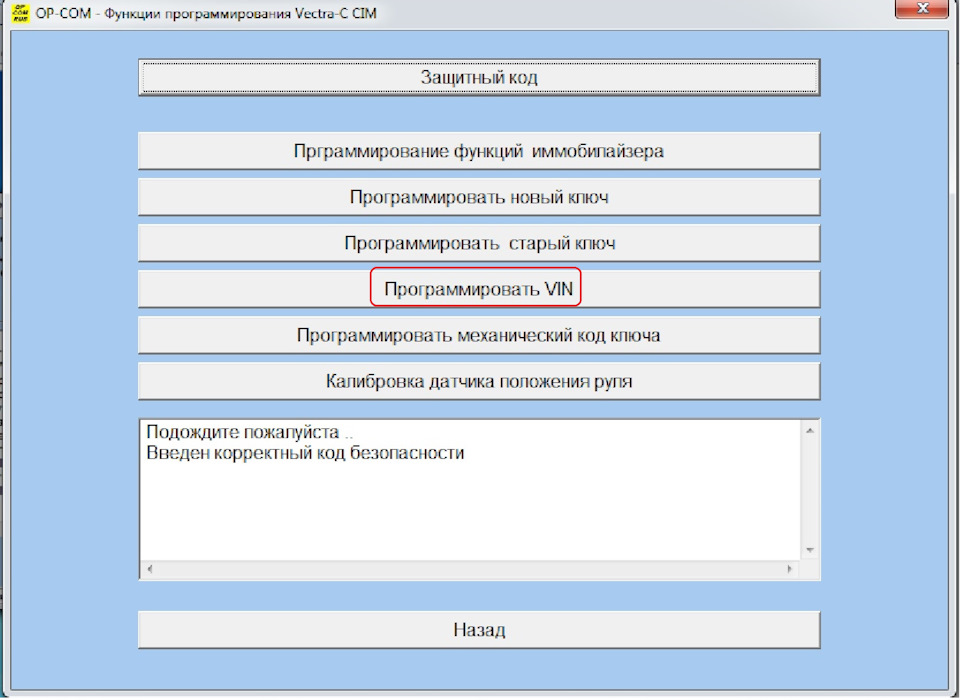Select the log line 'Подождите пожалуйста ..'
Image resolution: width=960 pixels, height=700 pixels.
pyautogui.click(x=249, y=432)
